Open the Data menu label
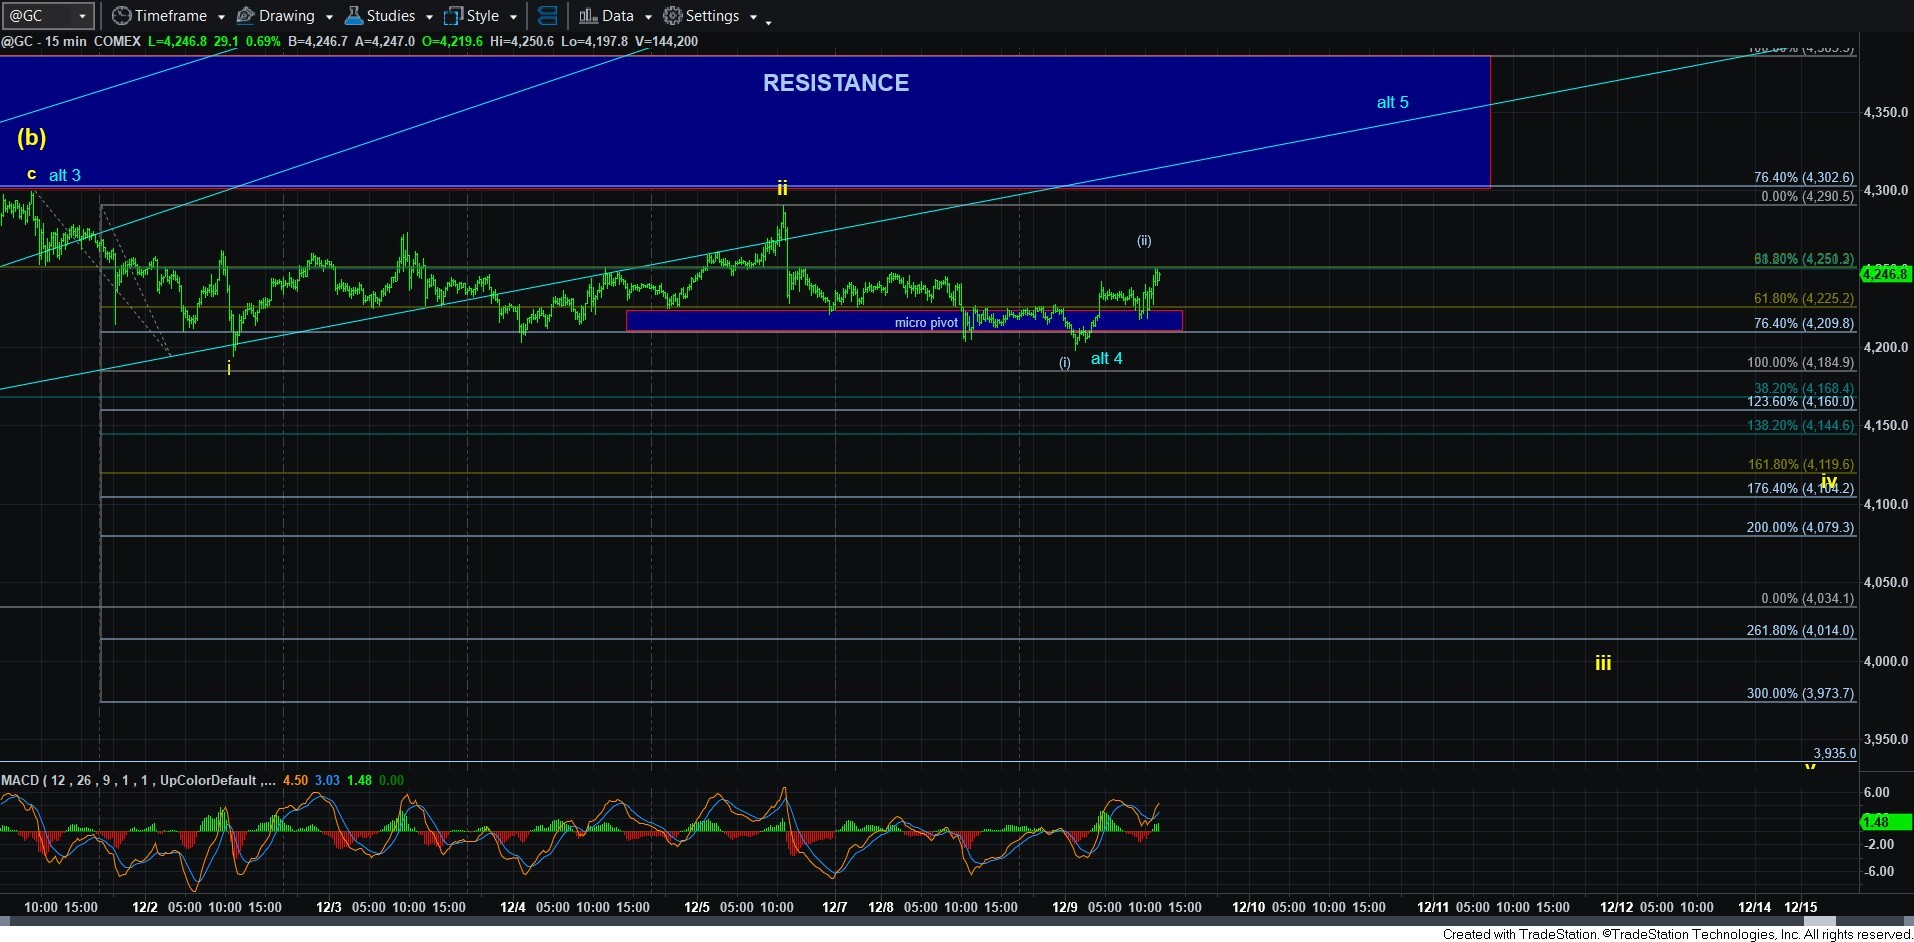Viewport: 1914px width, 942px height. pos(617,16)
